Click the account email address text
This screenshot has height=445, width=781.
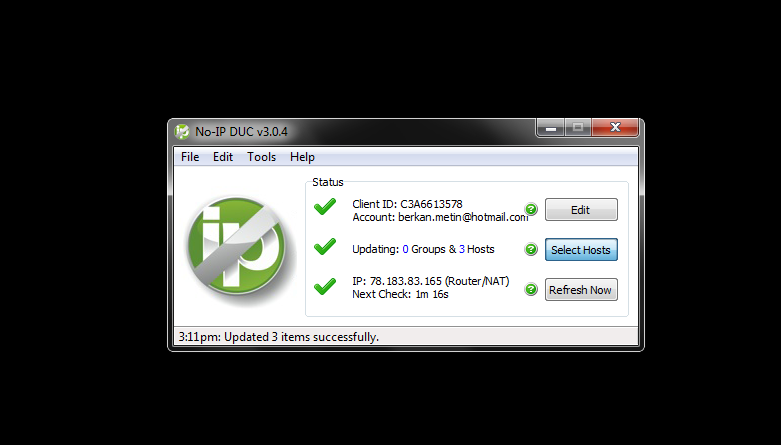pyautogui.click(x=463, y=217)
